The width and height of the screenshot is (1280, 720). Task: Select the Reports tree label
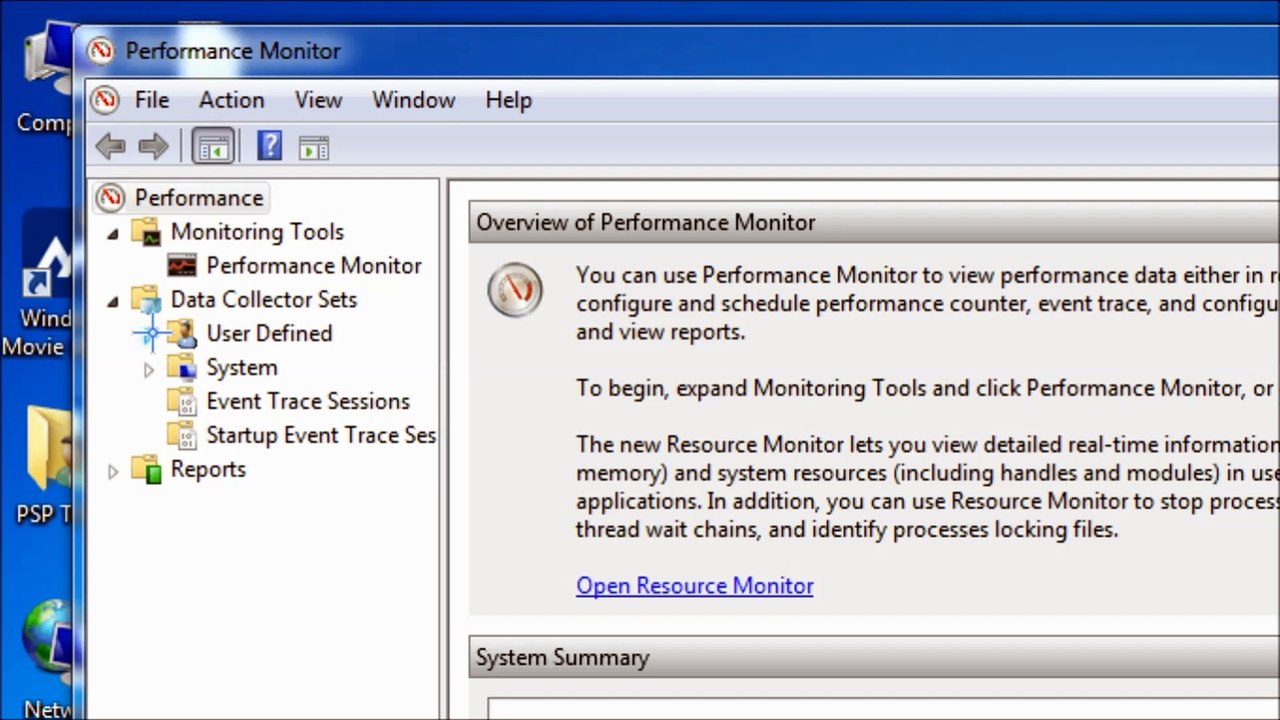208,469
